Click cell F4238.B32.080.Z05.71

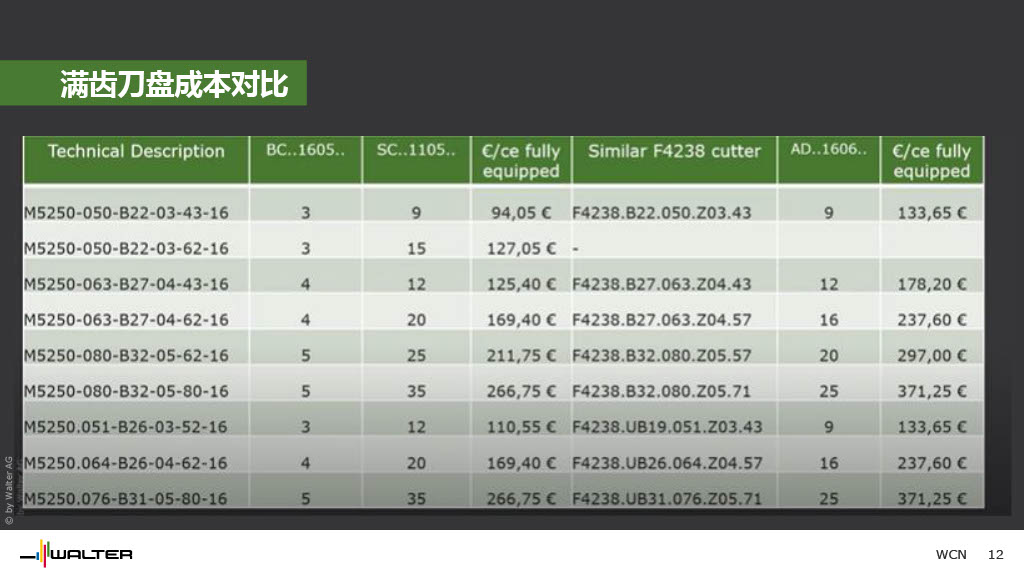661,391
